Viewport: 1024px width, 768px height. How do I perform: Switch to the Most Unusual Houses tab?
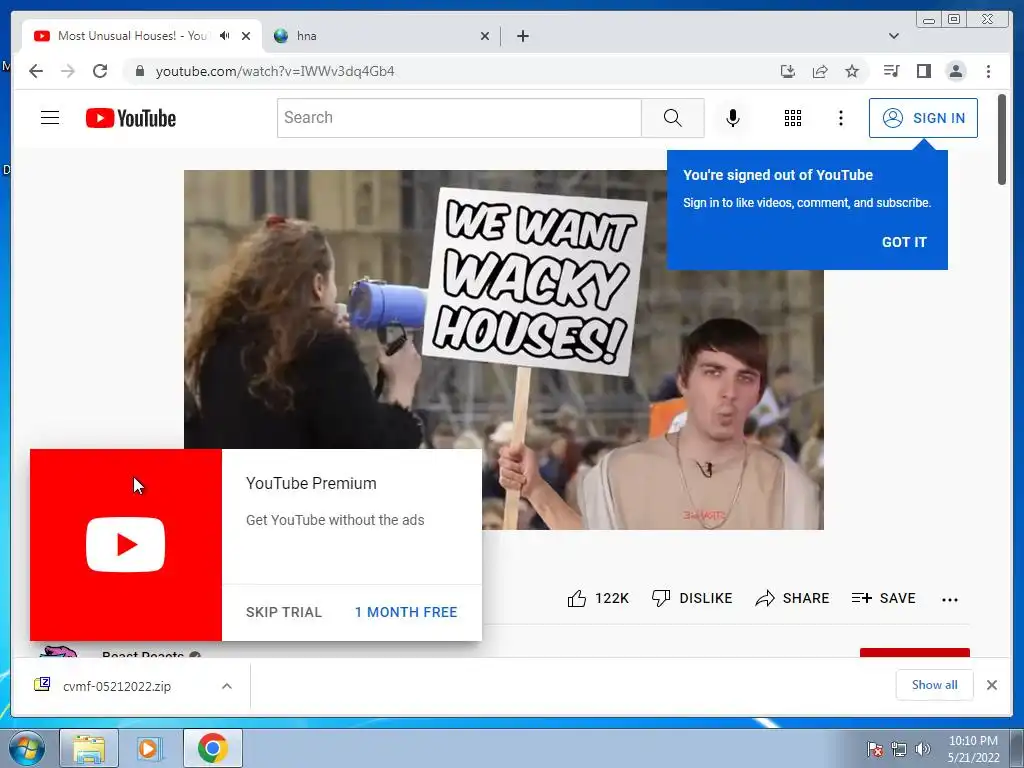133,36
